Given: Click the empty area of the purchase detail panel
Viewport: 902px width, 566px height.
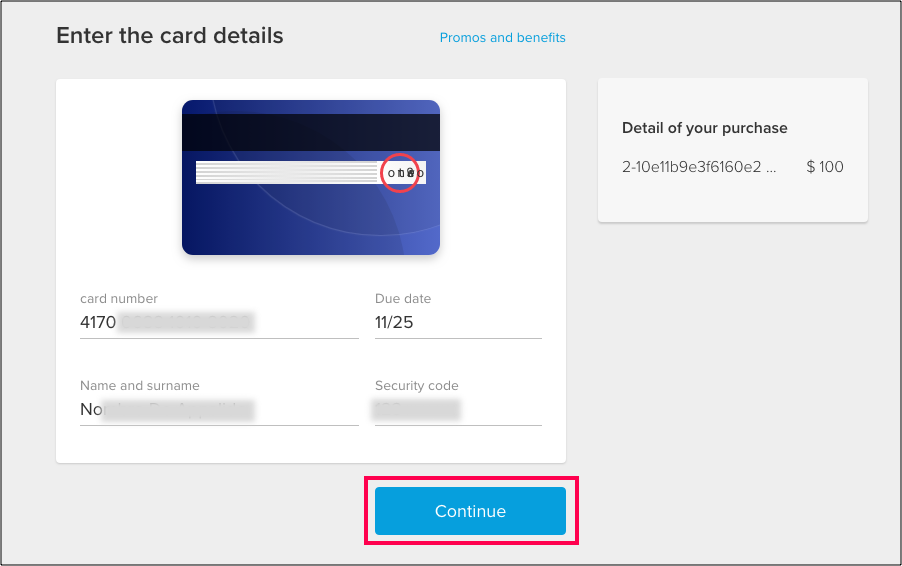Looking at the screenshot, I should pyautogui.click(x=733, y=200).
